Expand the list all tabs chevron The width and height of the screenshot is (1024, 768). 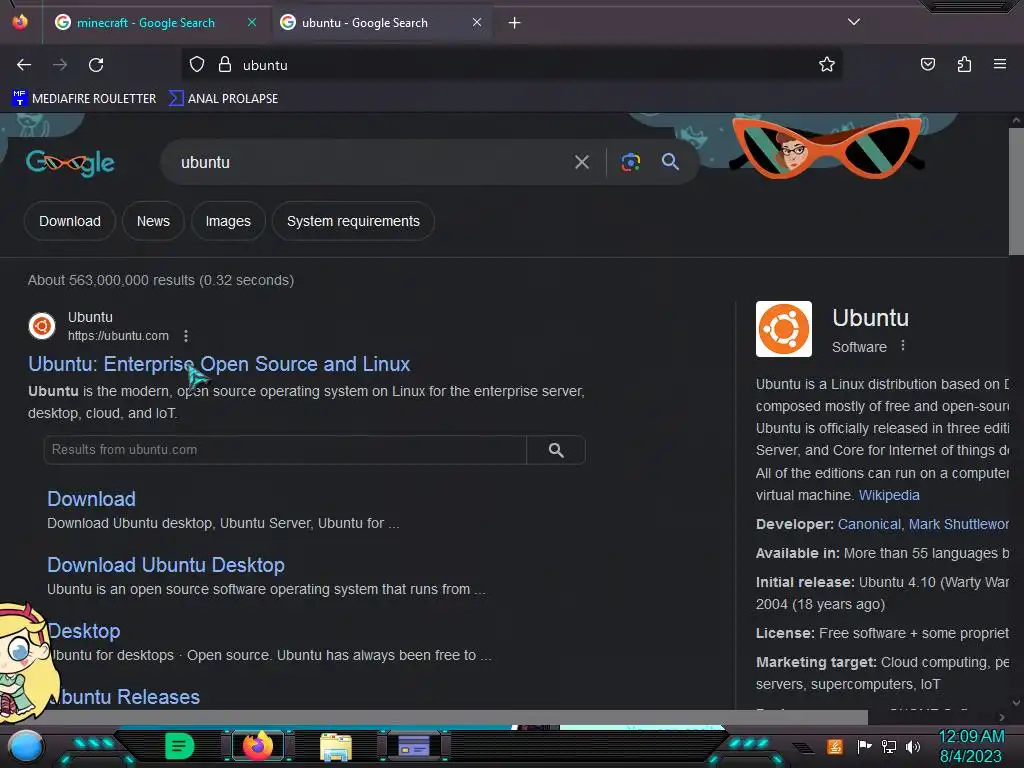coord(854,22)
